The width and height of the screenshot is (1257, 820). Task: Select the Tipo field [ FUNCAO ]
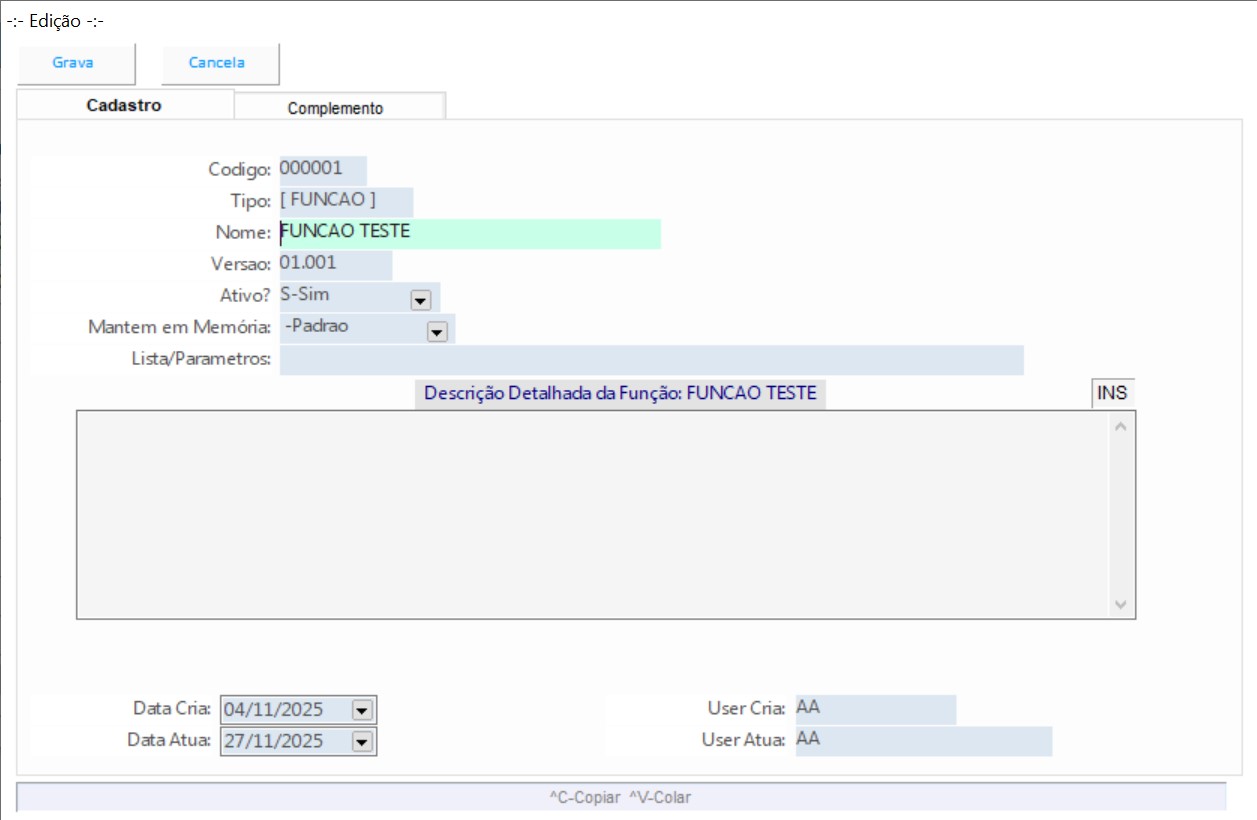(345, 201)
